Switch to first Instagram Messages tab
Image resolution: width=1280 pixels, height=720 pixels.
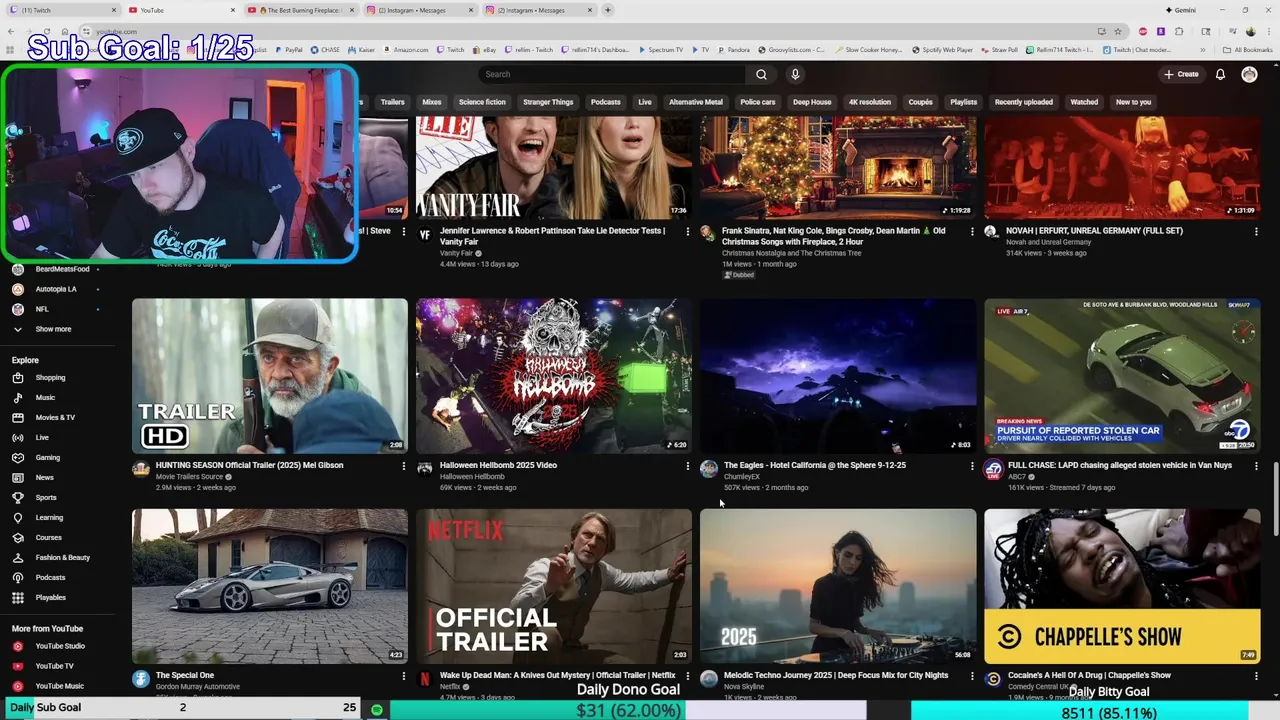418,10
